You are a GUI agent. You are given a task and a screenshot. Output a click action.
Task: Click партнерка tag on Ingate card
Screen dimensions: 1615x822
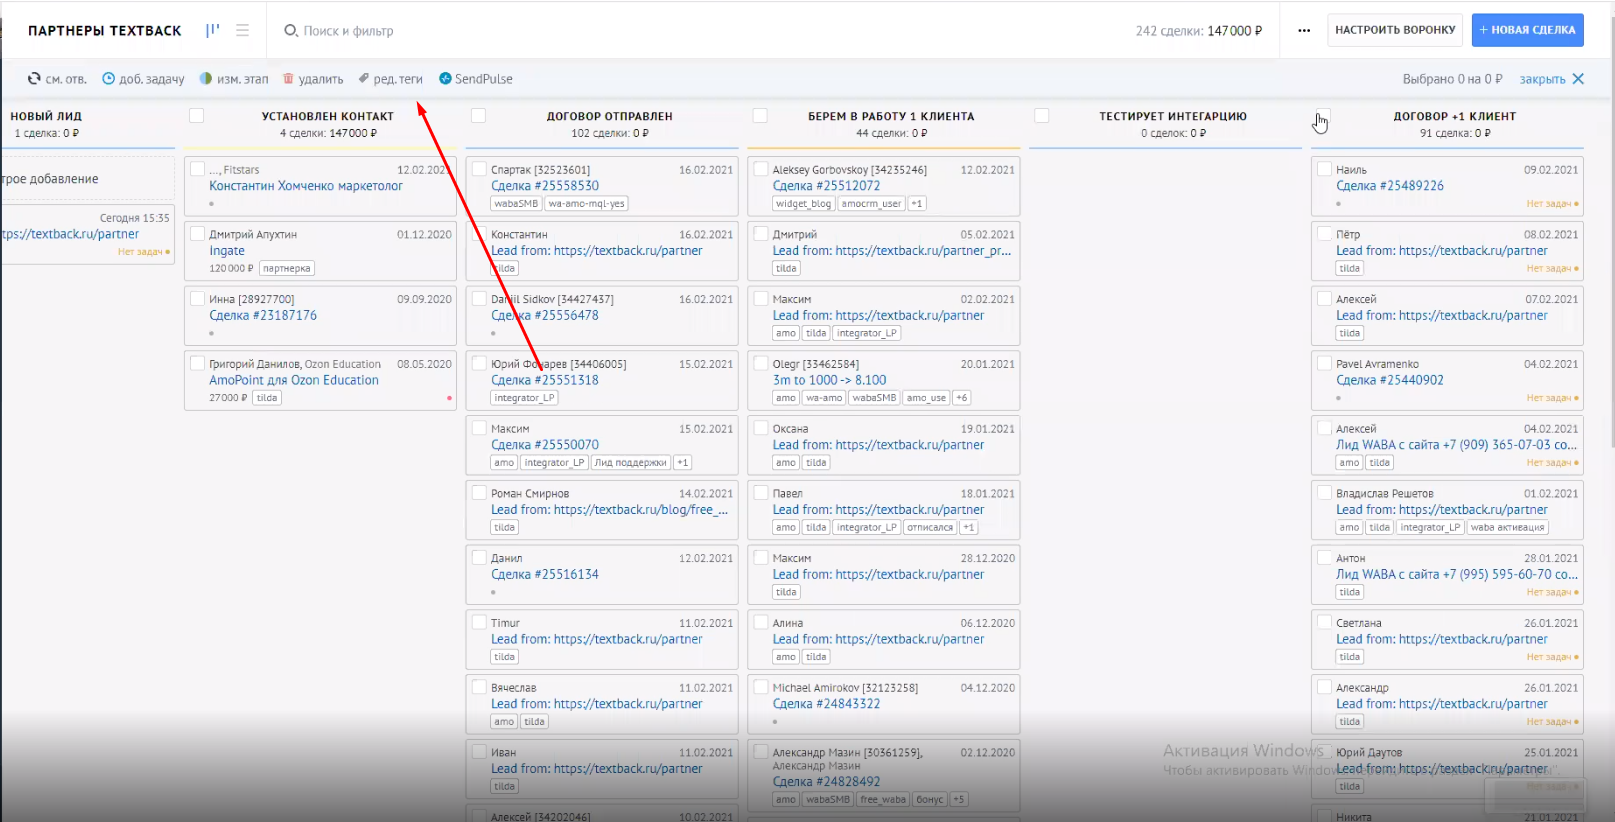(x=287, y=268)
